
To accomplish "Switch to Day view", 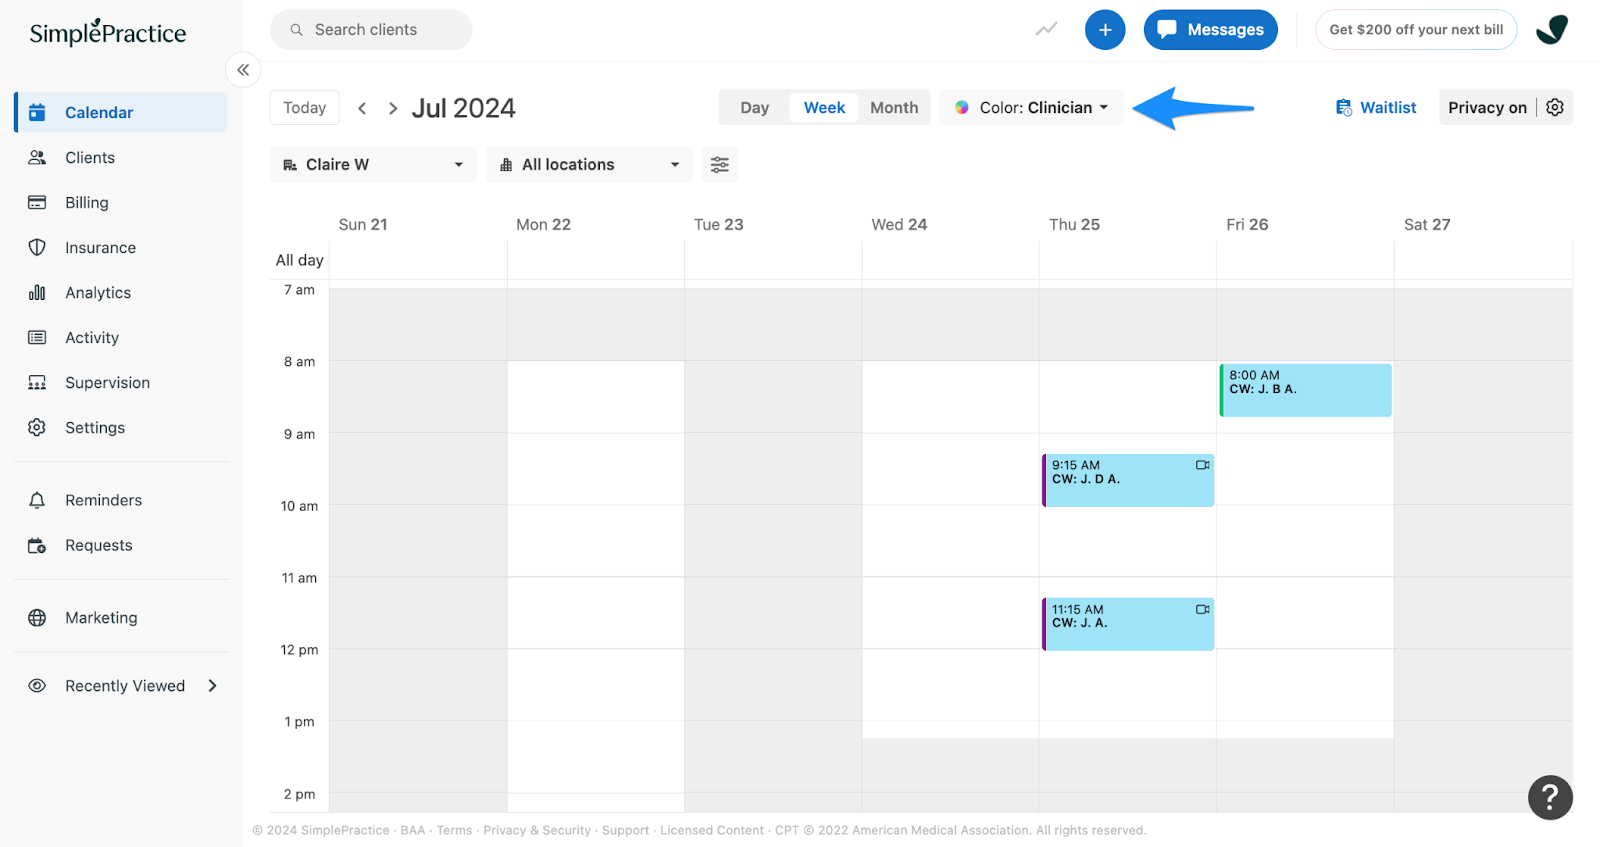I will coord(755,107).
